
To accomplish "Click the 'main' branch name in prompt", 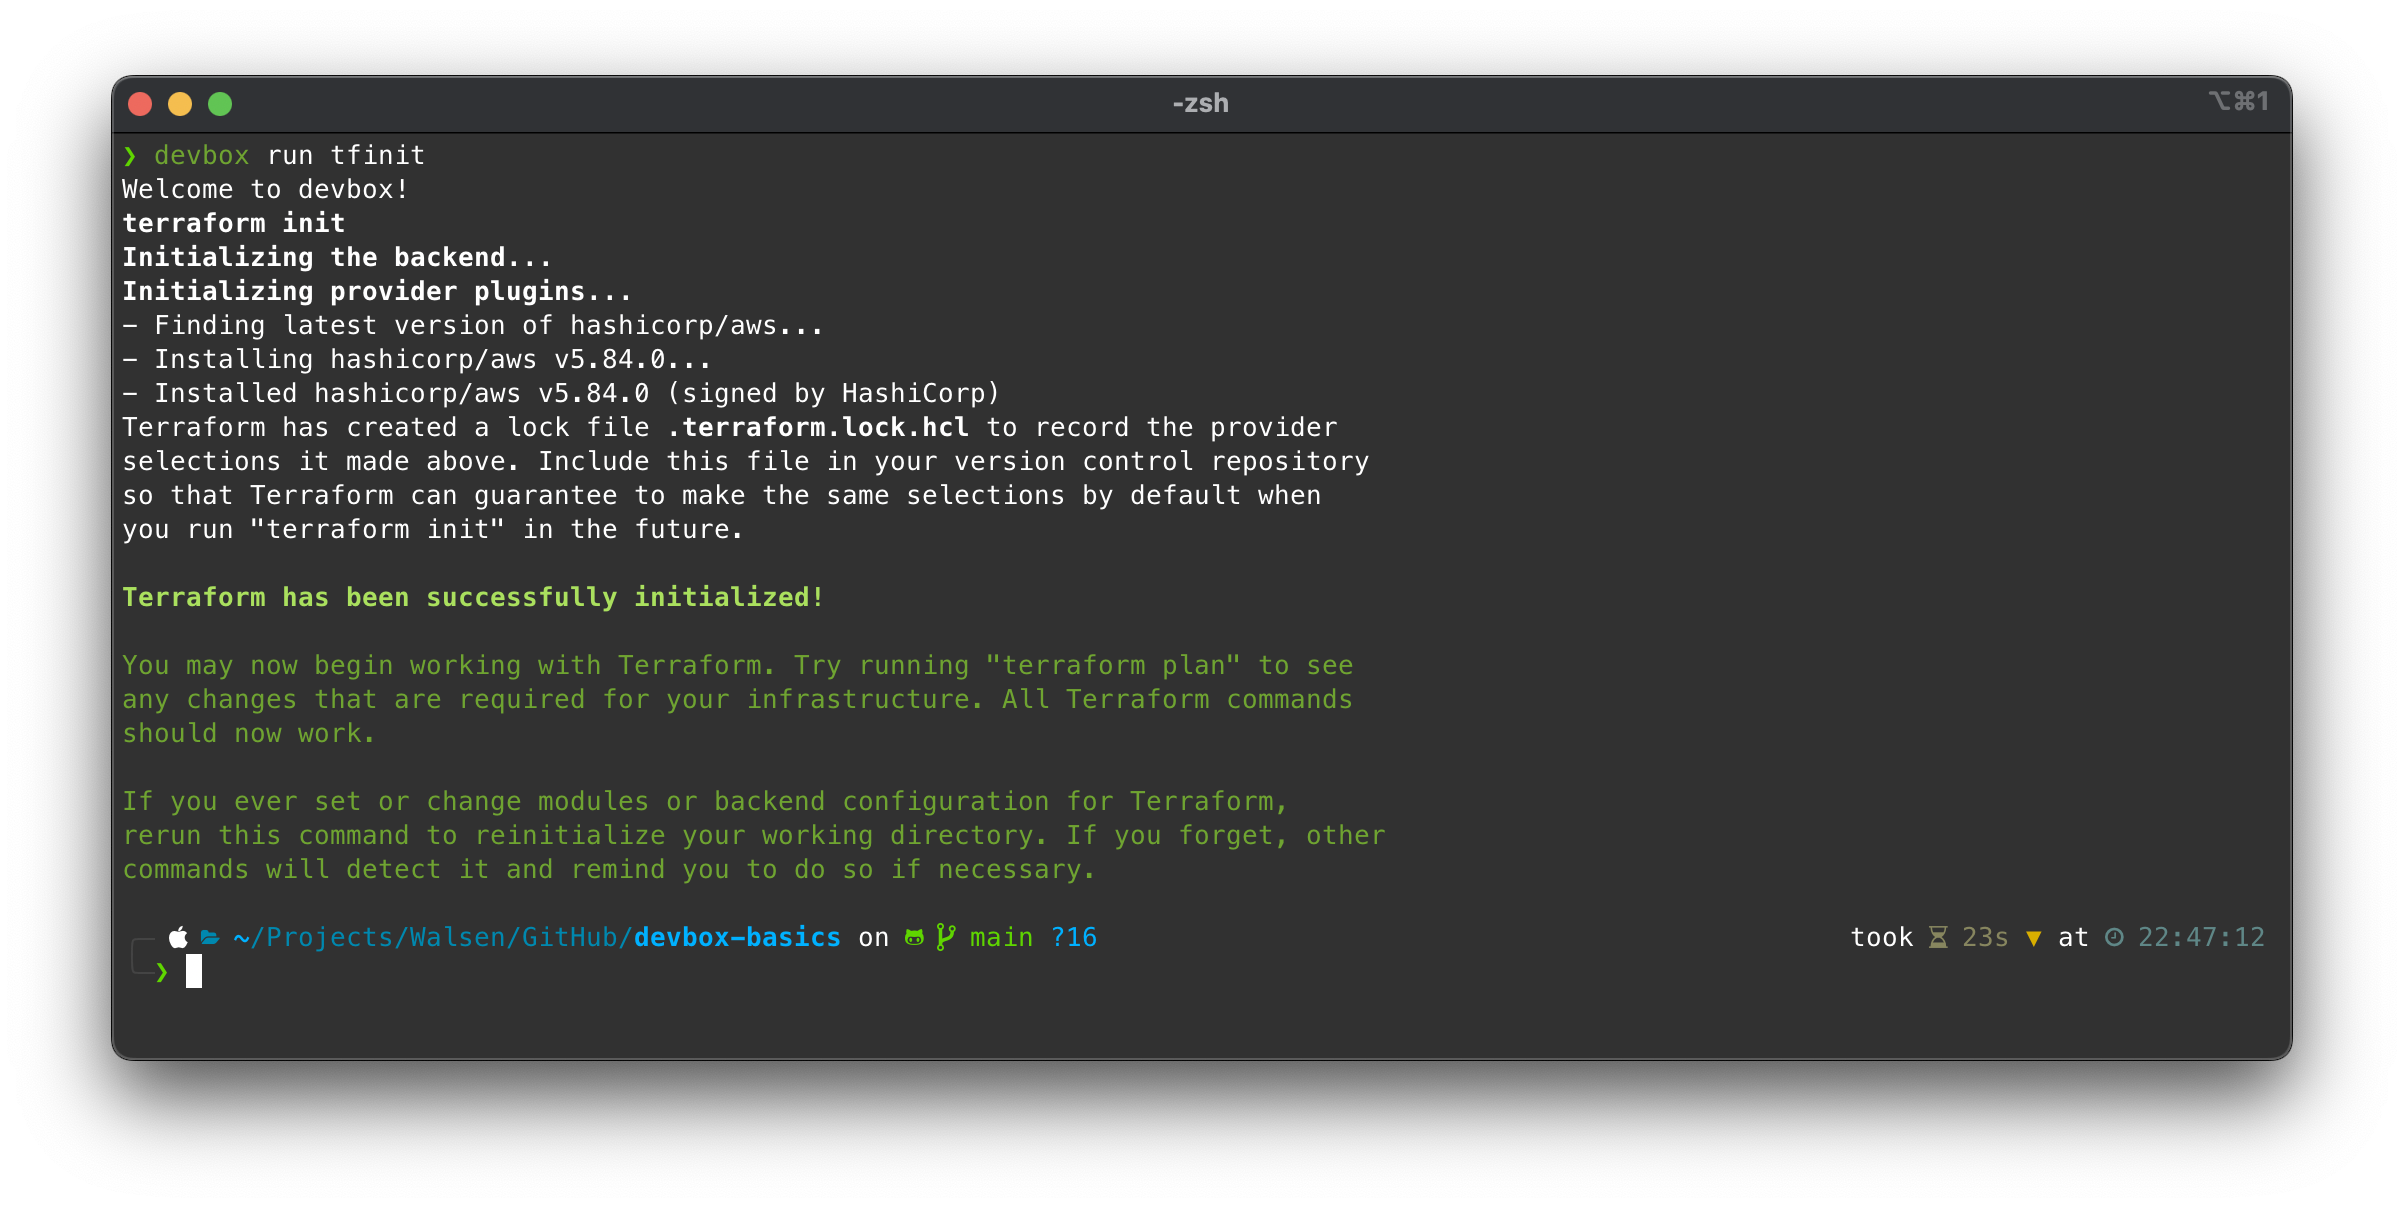I will pyautogui.click(x=1002, y=937).
